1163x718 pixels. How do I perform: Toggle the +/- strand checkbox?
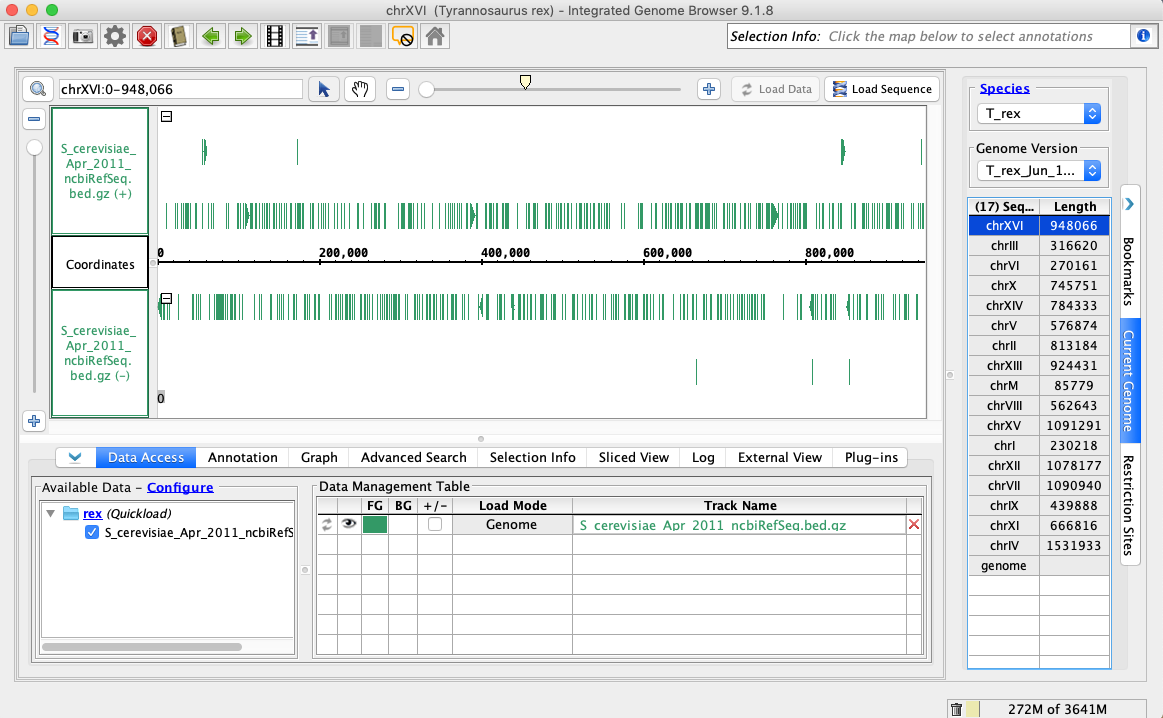point(435,524)
